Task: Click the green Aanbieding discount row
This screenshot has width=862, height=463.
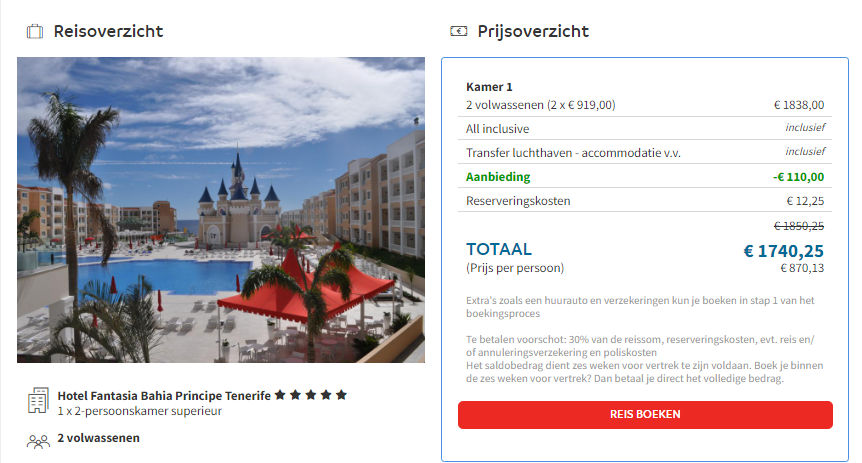Action: [x=645, y=177]
